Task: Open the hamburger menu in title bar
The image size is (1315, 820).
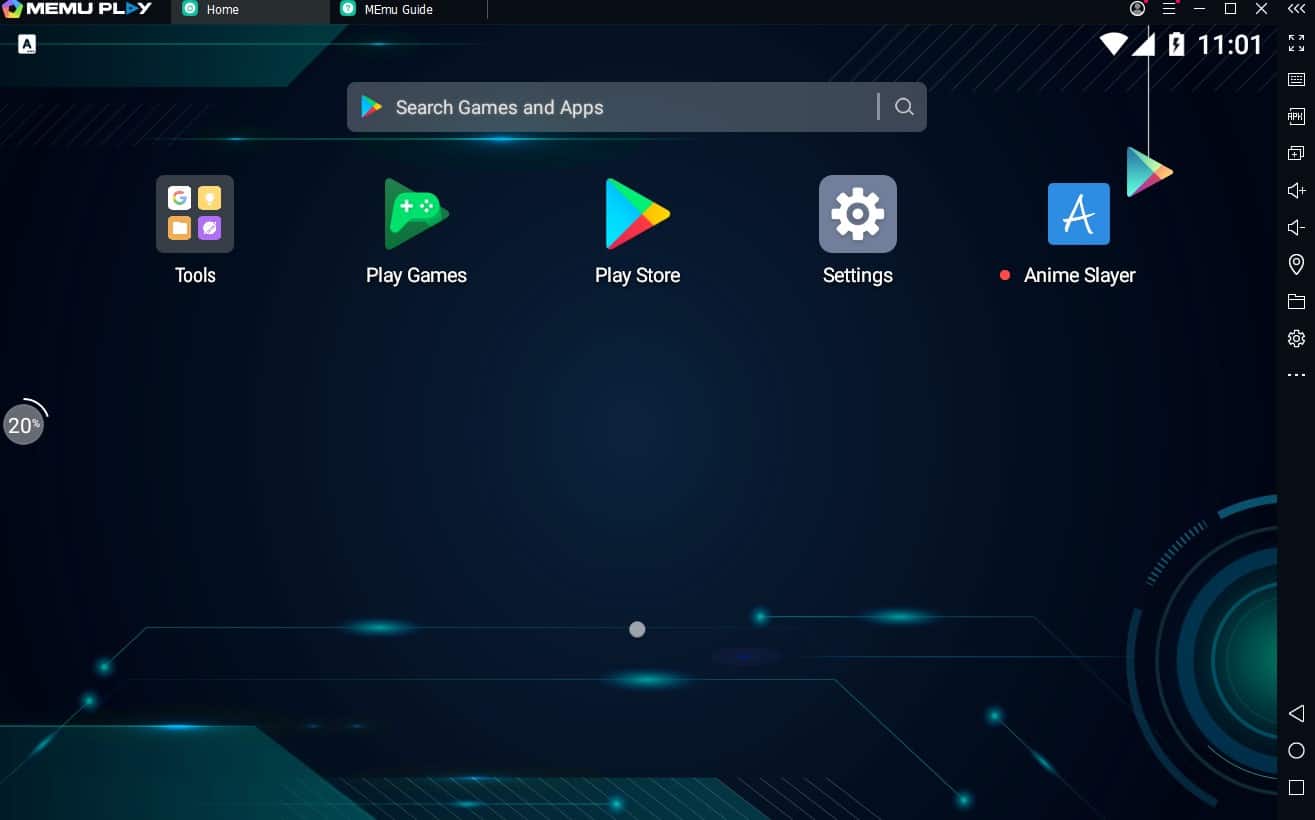Action: [x=1169, y=9]
